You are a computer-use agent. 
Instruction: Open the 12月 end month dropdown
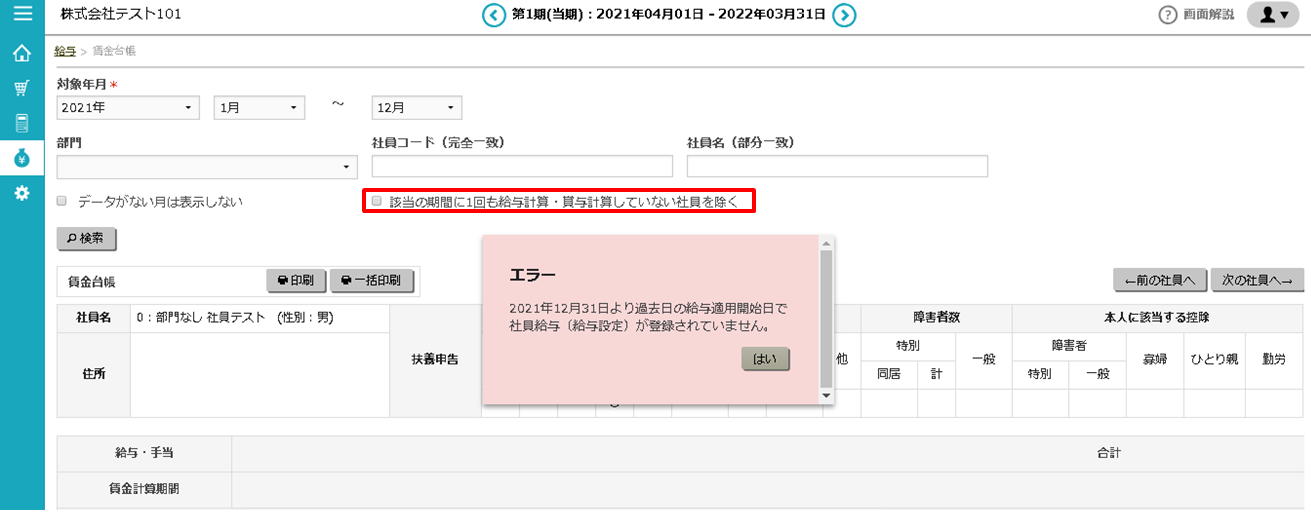[416, 108]
